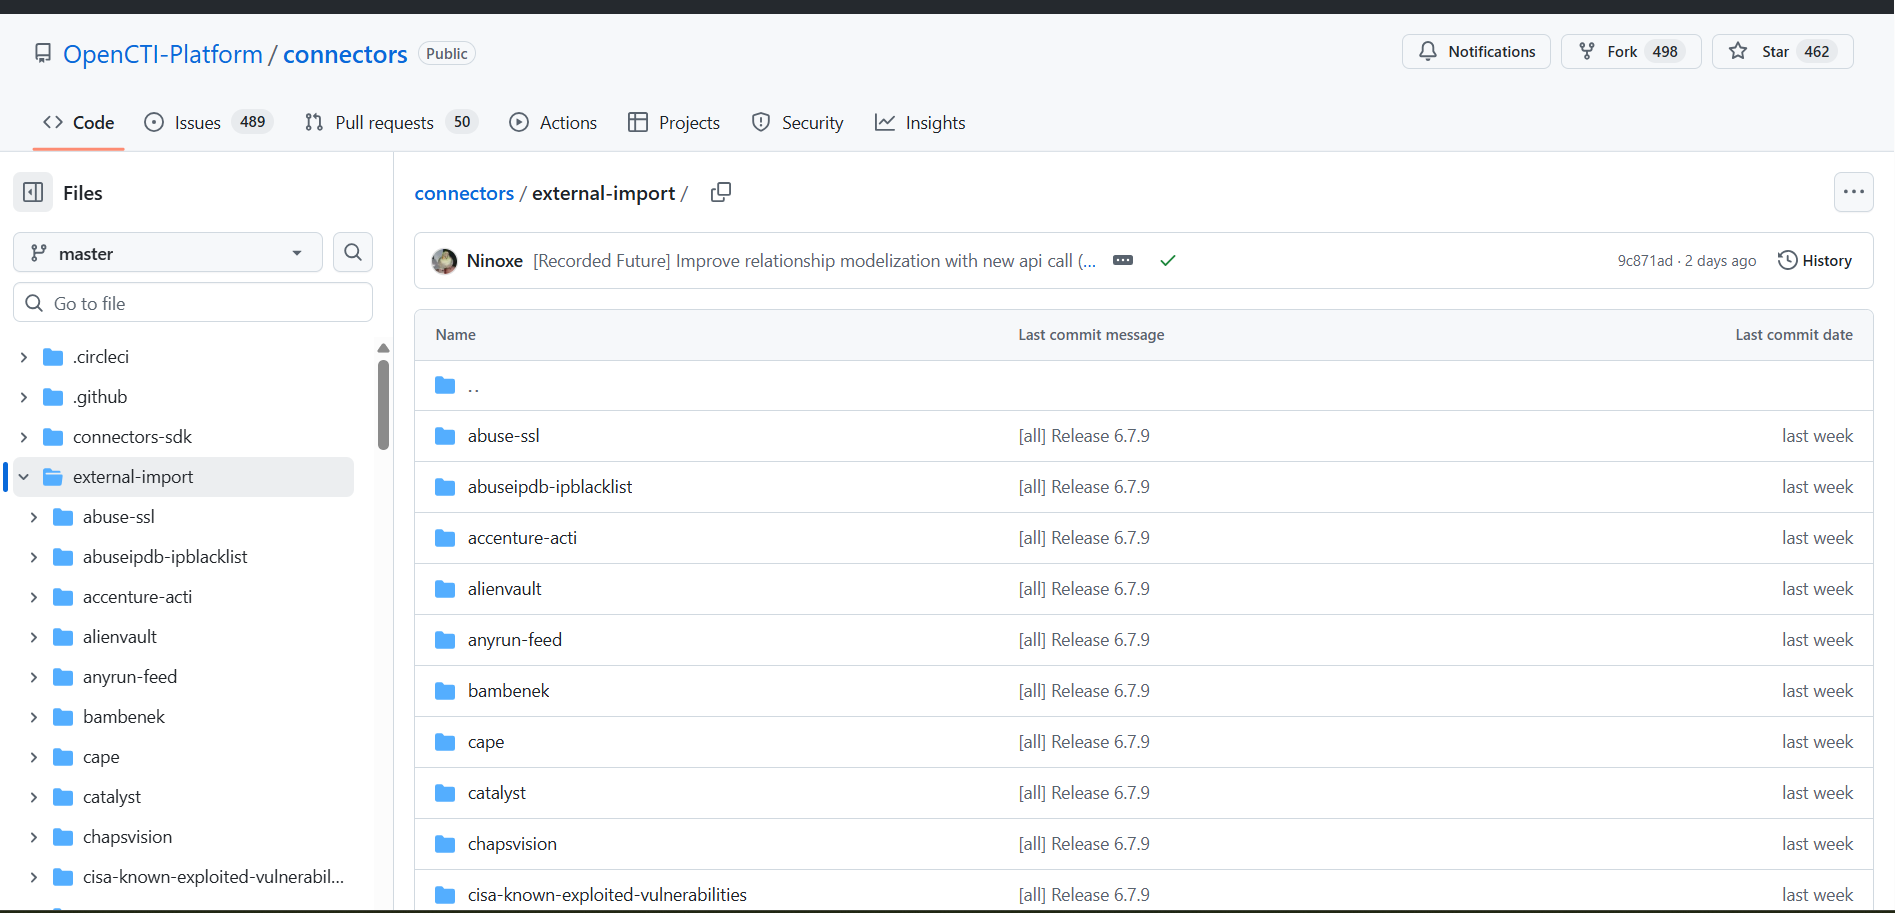
Task: Click Release 6.7.9 message in cape row
Action: tap(1084, 742)
